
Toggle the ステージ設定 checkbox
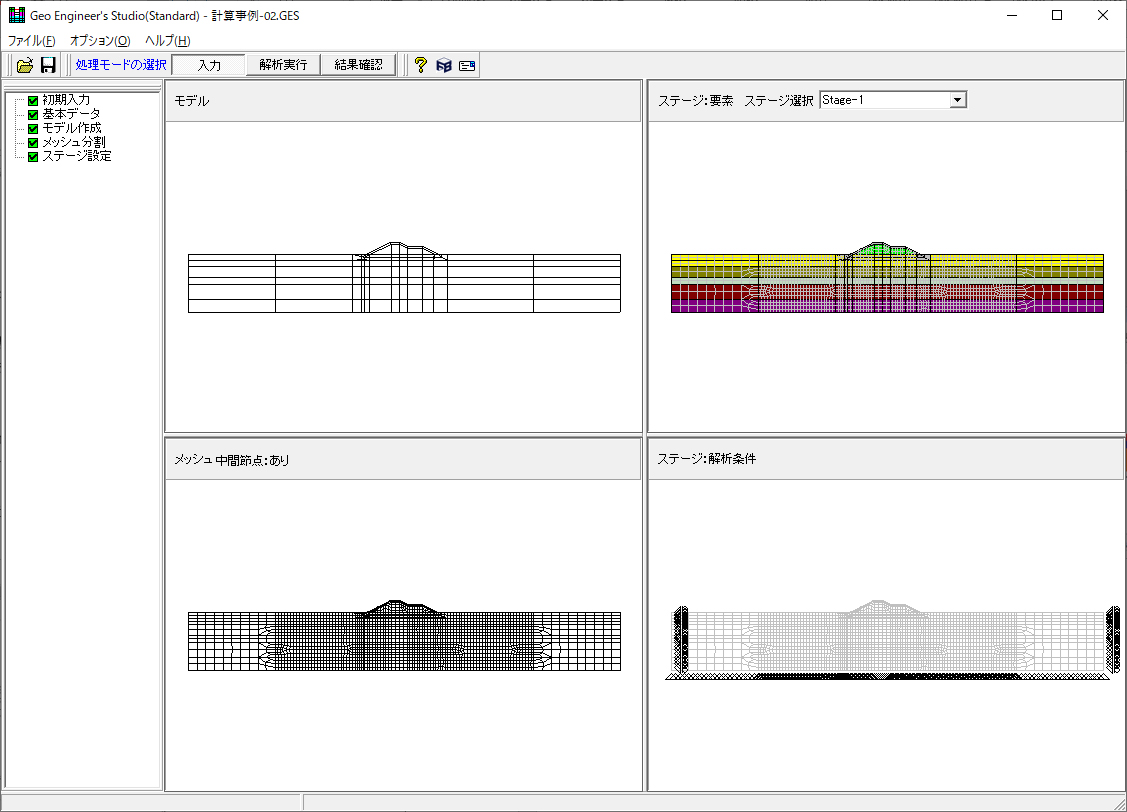[x=33, y=157]
